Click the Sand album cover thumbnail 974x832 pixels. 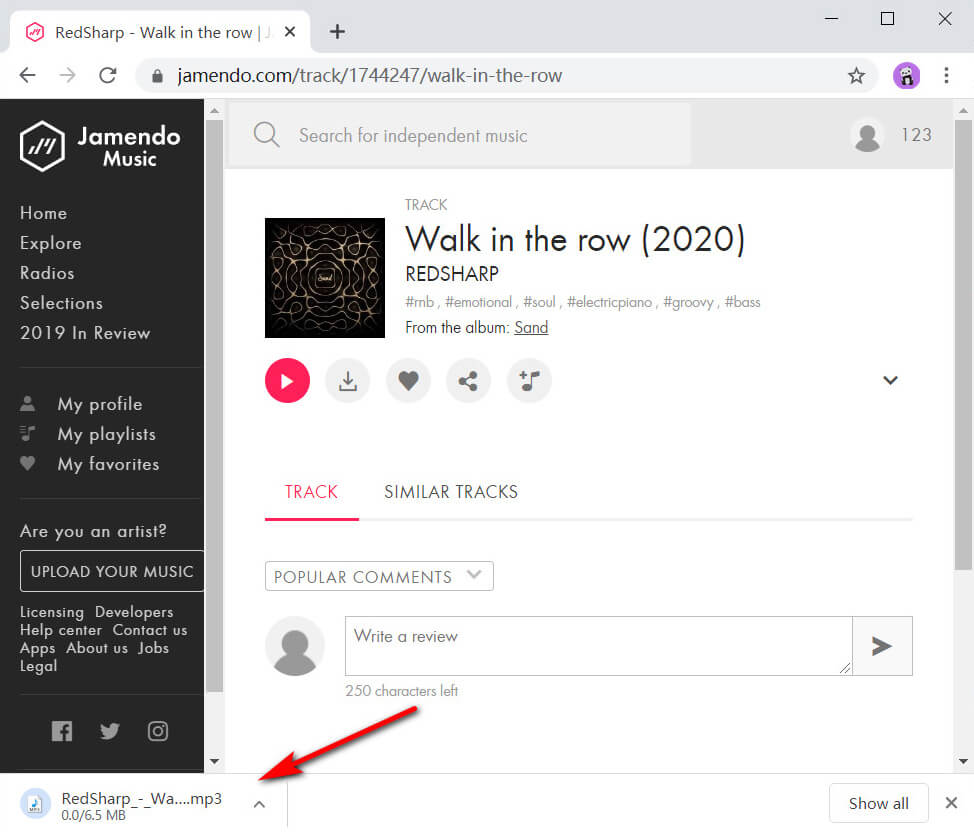(325, 278)
